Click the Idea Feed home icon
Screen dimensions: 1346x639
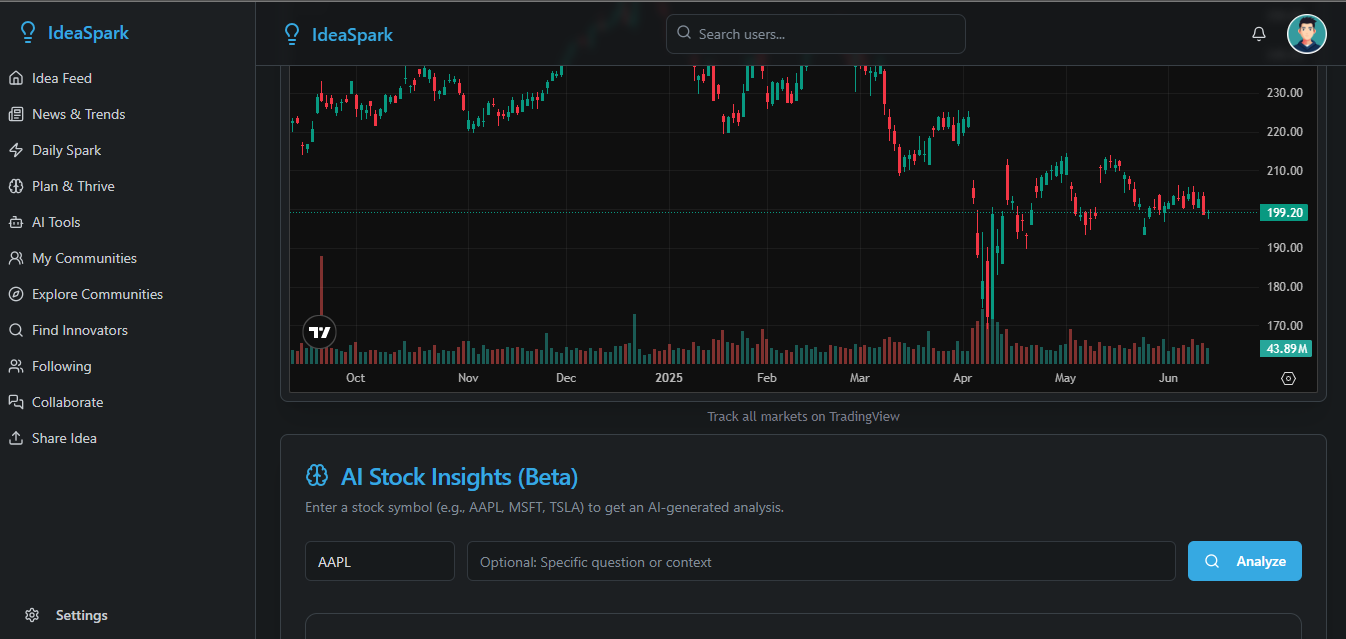click(x=15, y=78)
